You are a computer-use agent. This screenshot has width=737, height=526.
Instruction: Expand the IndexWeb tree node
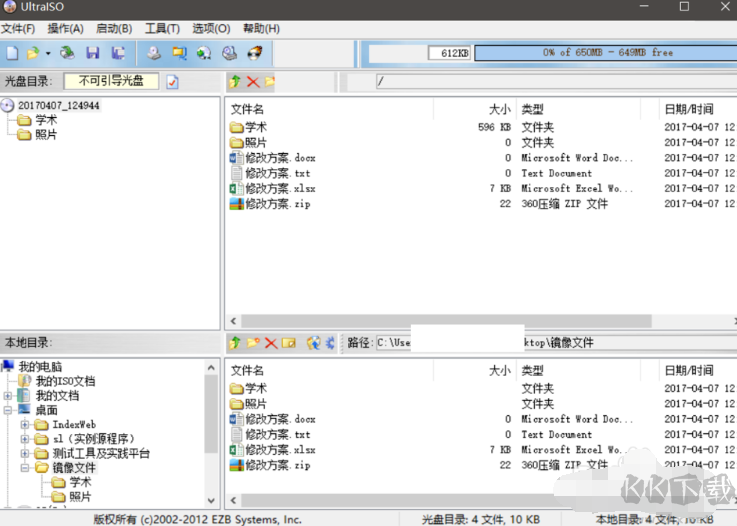pos(25,425)
